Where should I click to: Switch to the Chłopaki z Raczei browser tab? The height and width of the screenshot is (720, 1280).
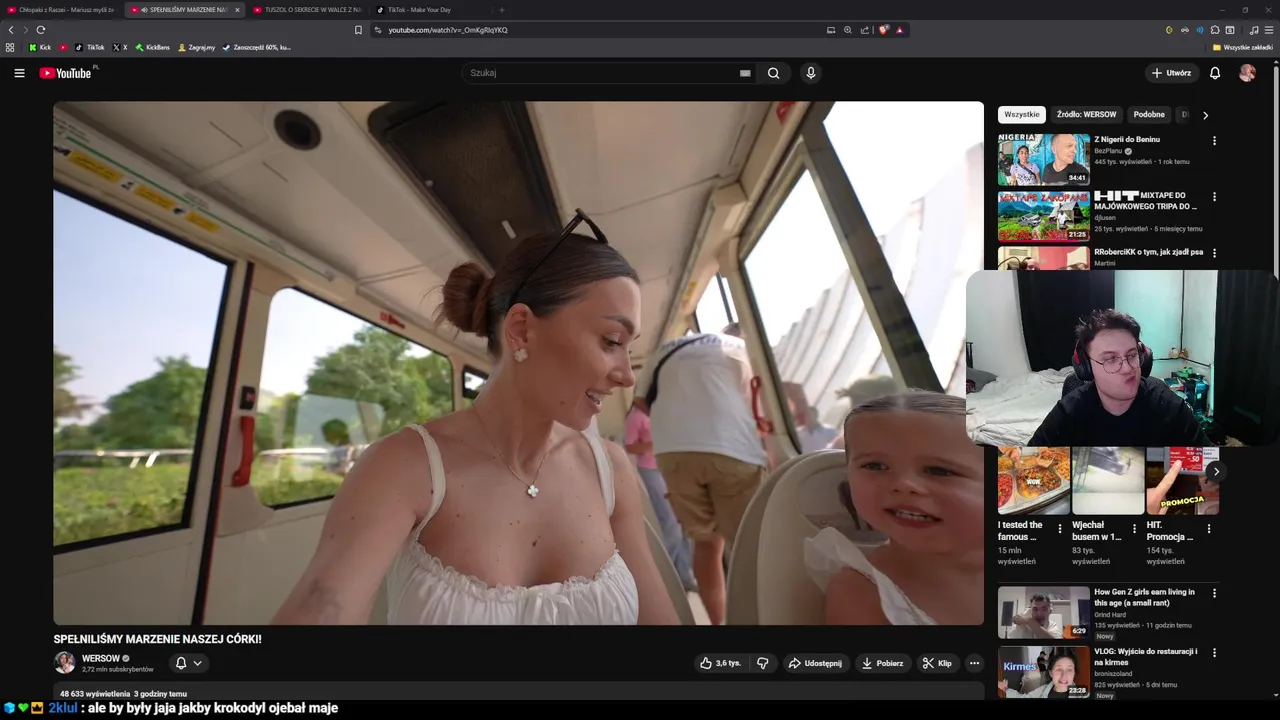pyautogui.click(x=60, y=10)
